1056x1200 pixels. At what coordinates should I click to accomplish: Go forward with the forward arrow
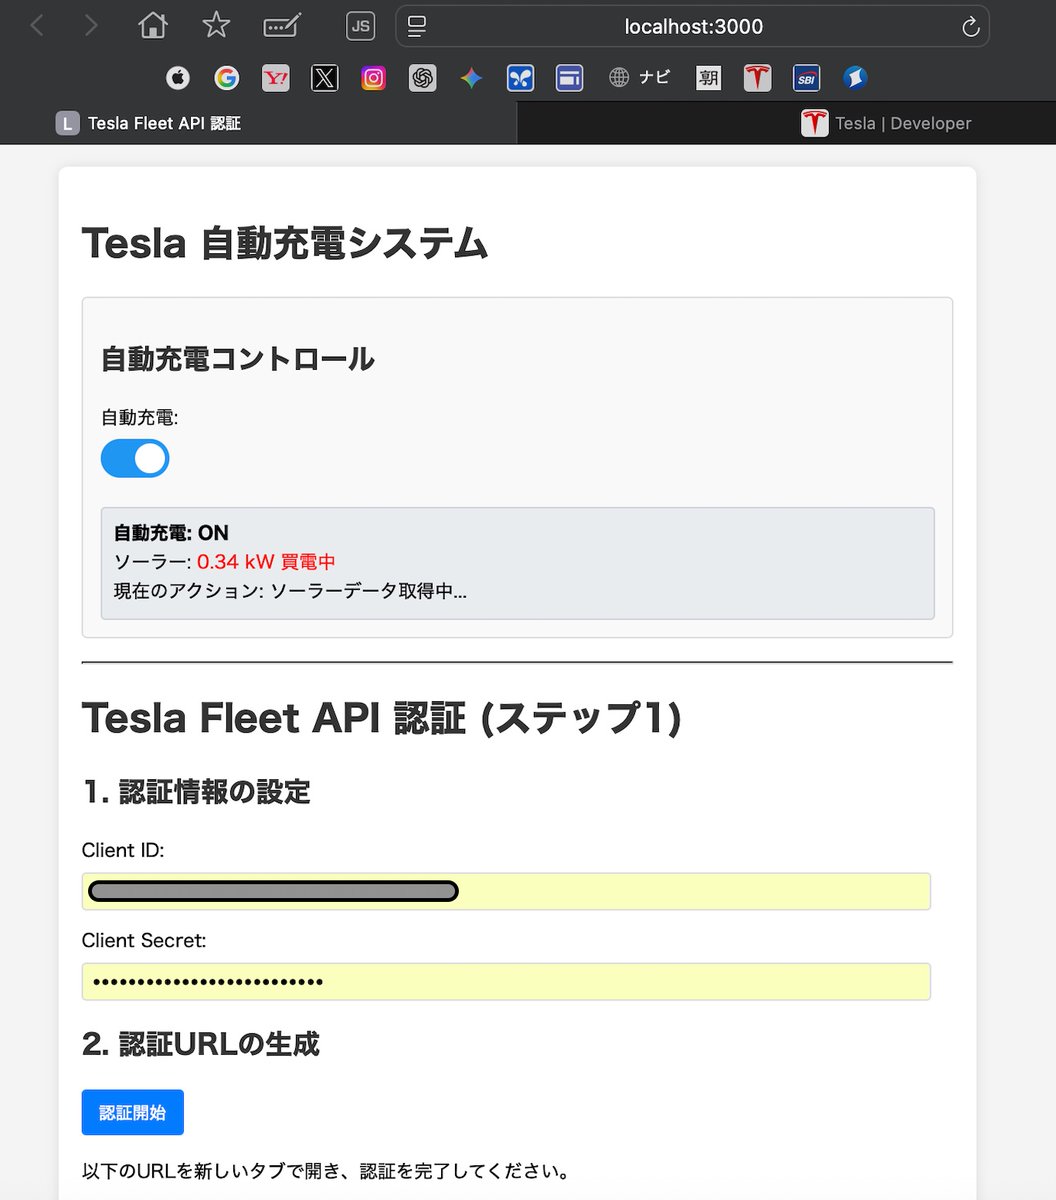pos(91,25)
